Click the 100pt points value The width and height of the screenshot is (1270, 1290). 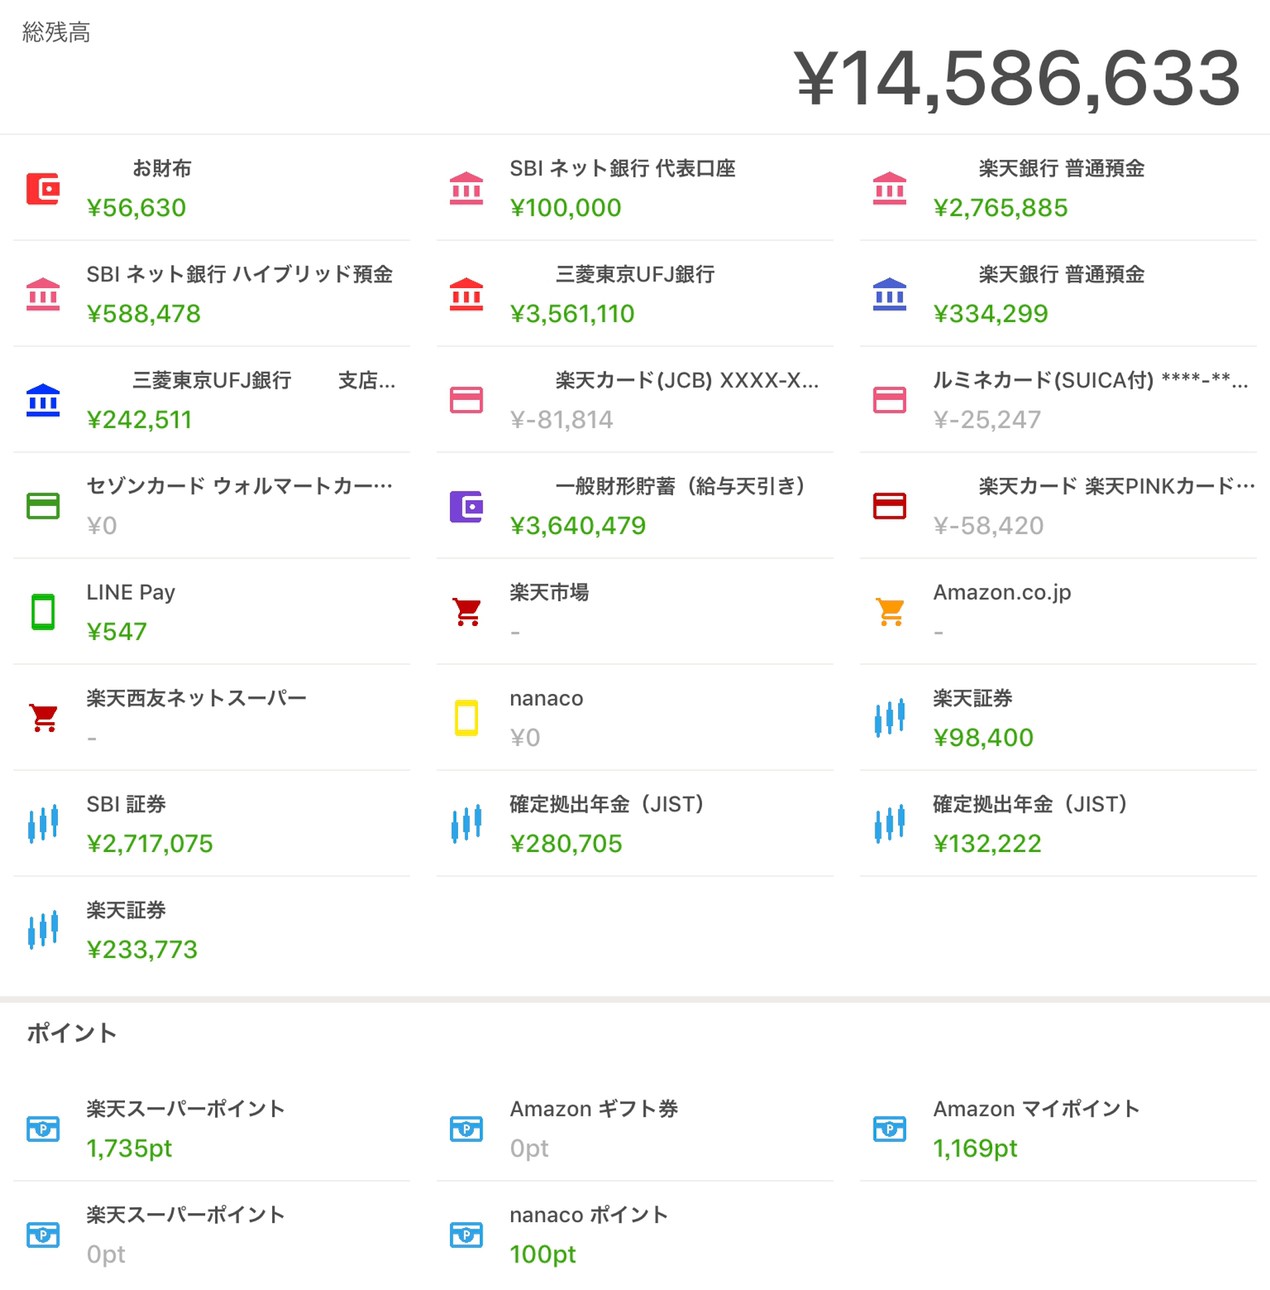[x=543, y=1255]
